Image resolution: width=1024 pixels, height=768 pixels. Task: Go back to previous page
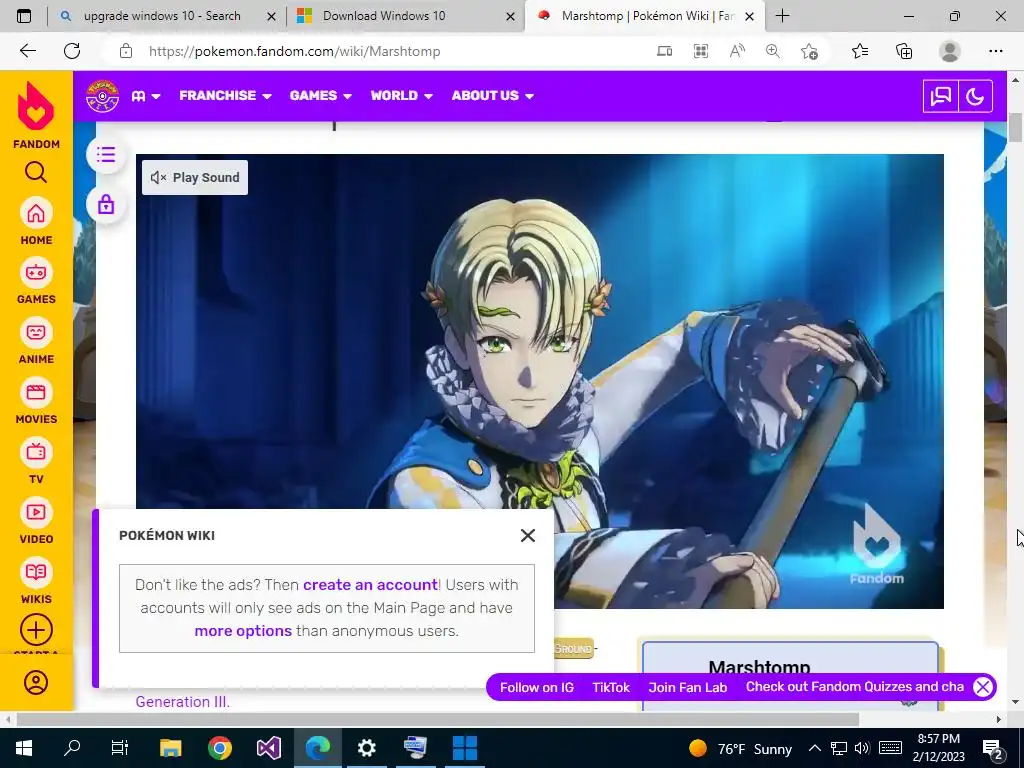27,51
